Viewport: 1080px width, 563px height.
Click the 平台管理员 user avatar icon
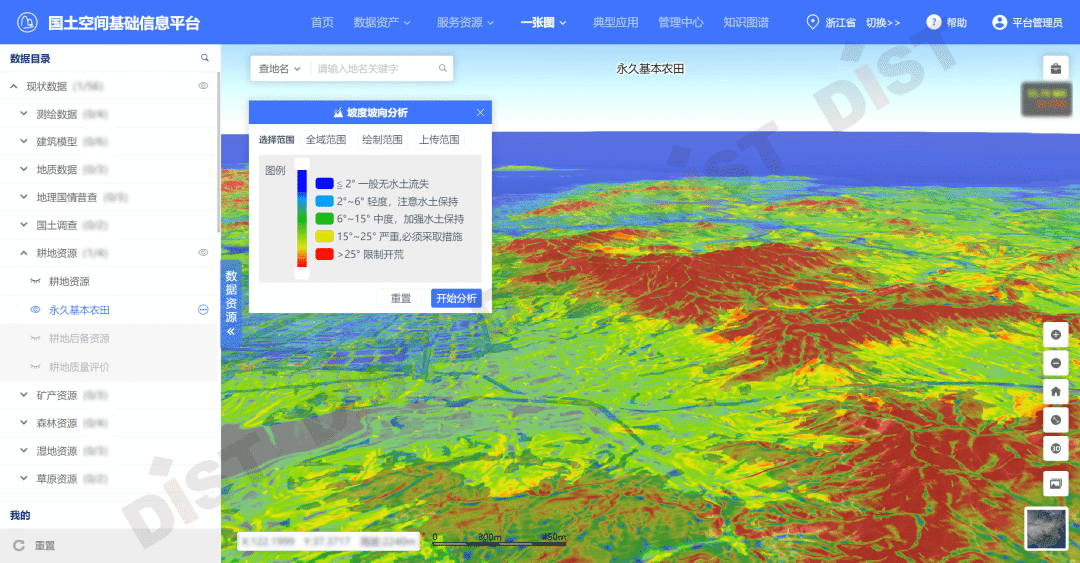click(x=999, y=22)
